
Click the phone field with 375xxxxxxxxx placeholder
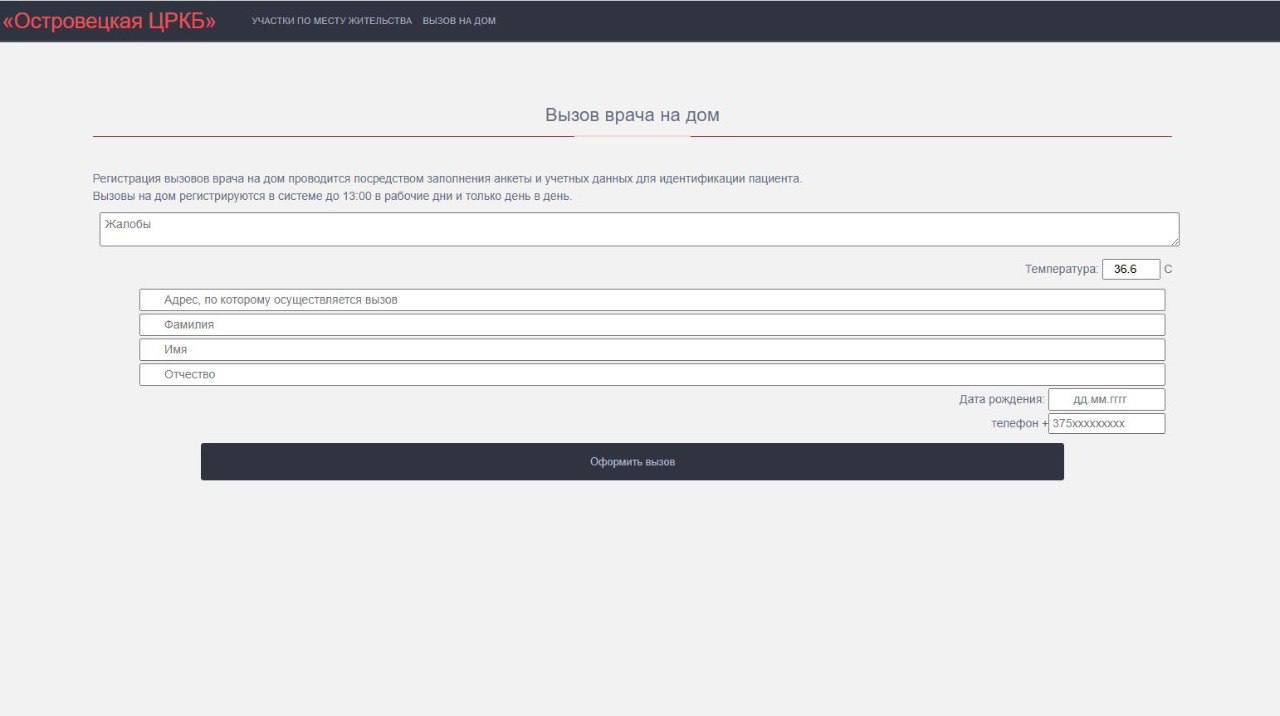point(1106,424)
